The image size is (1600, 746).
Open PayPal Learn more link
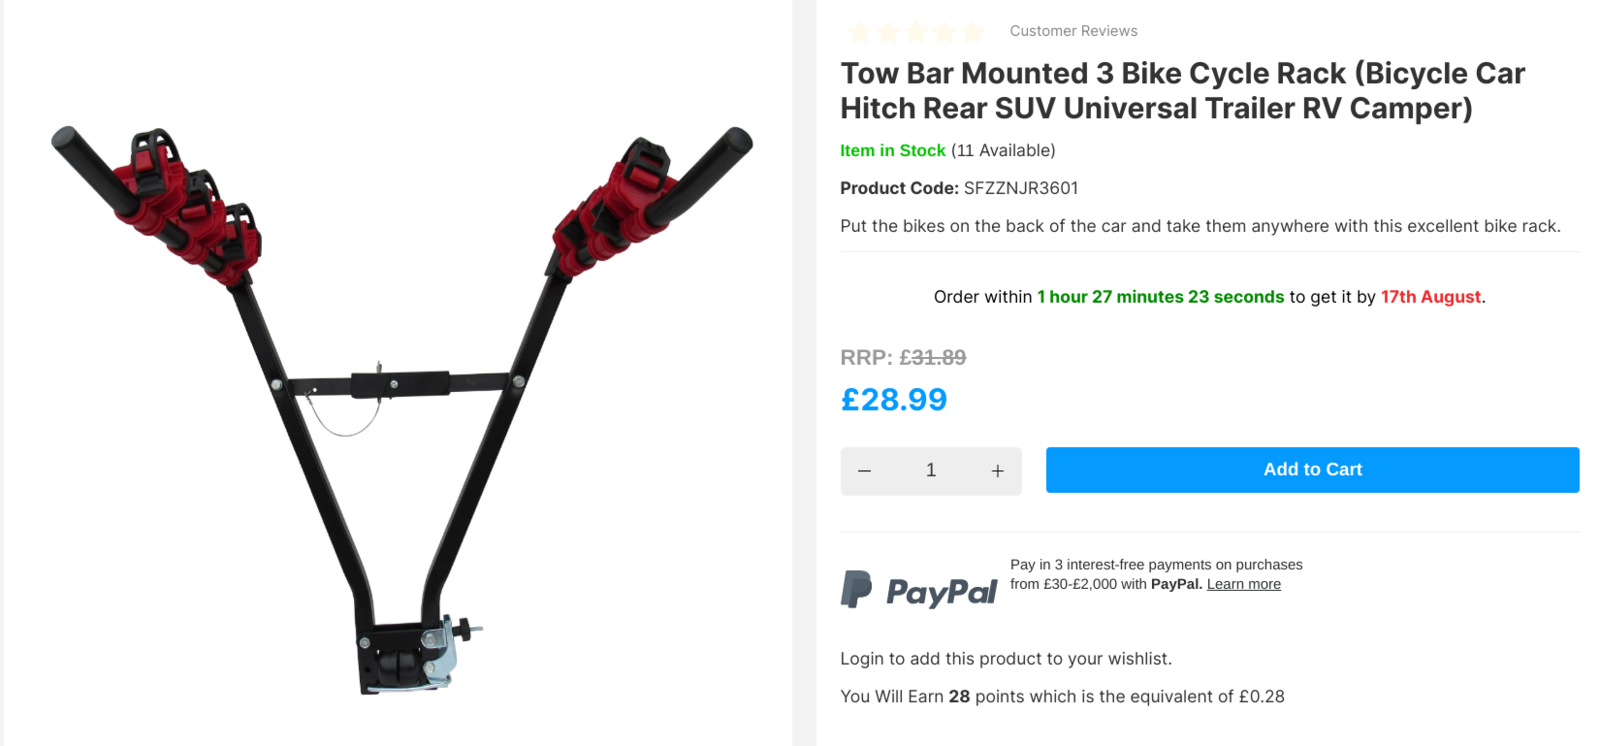coord(1243,584)
